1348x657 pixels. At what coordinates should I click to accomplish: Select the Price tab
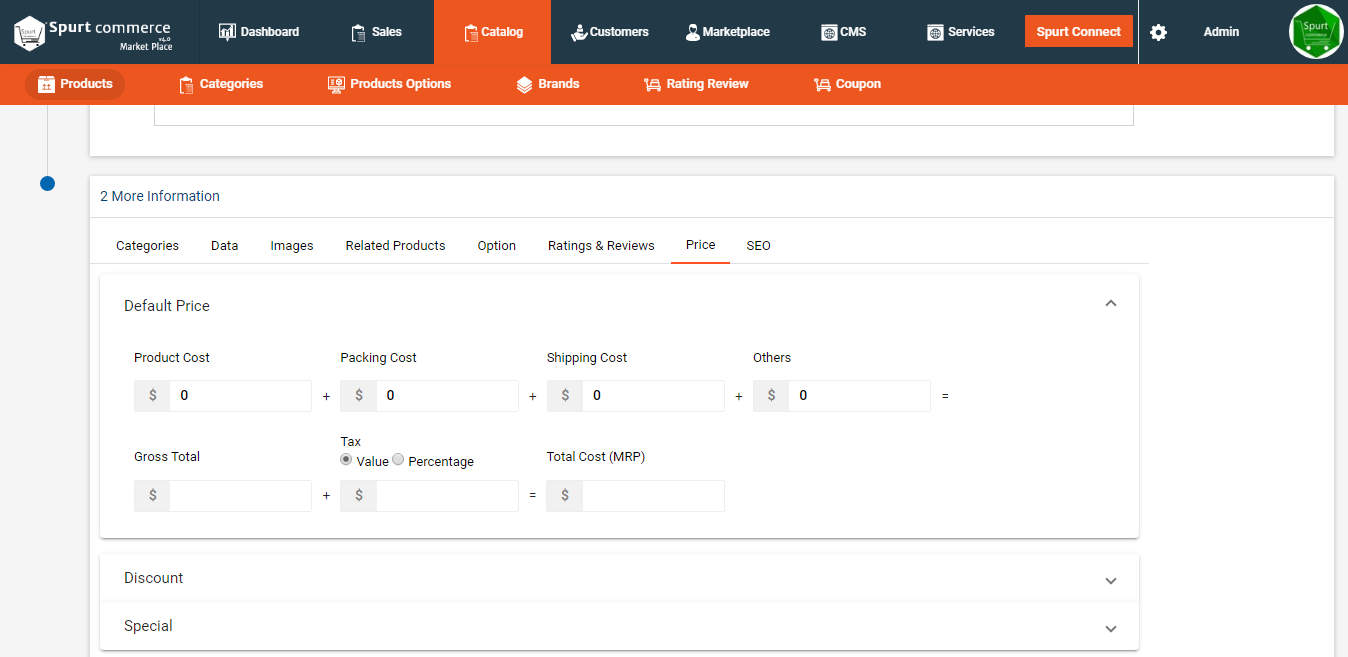(x=700, y=245)
